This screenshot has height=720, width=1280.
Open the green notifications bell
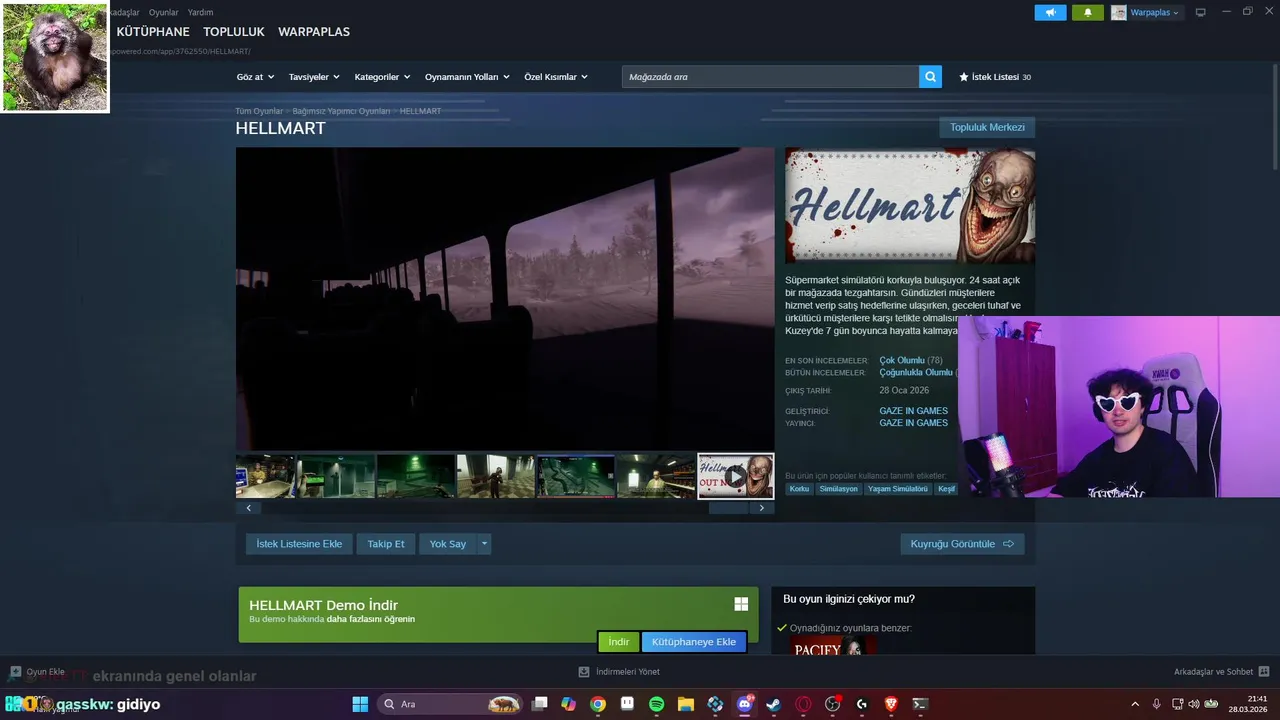tap(1087, 12)
